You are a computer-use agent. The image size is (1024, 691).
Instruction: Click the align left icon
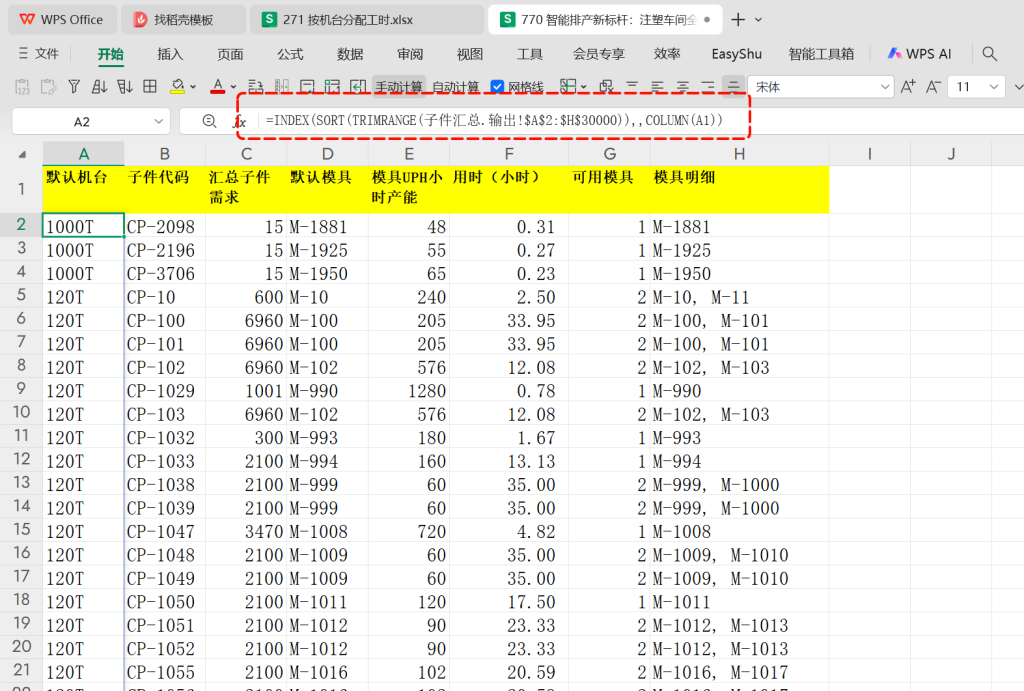tap(658, 87)
